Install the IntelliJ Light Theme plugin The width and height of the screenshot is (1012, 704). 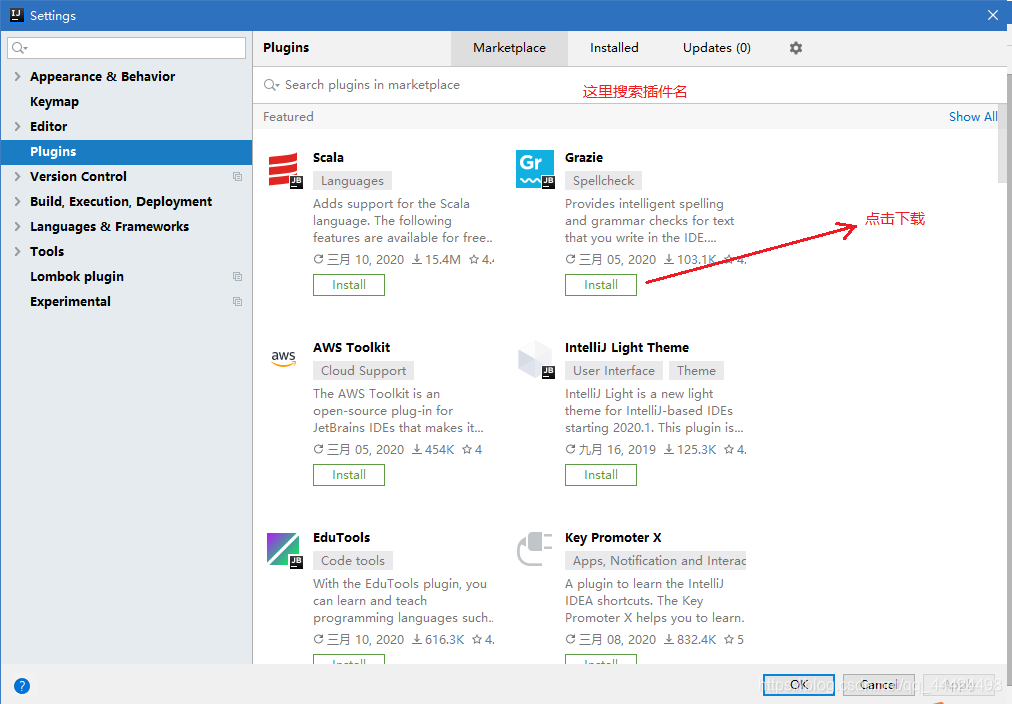[x=601, y=475]
